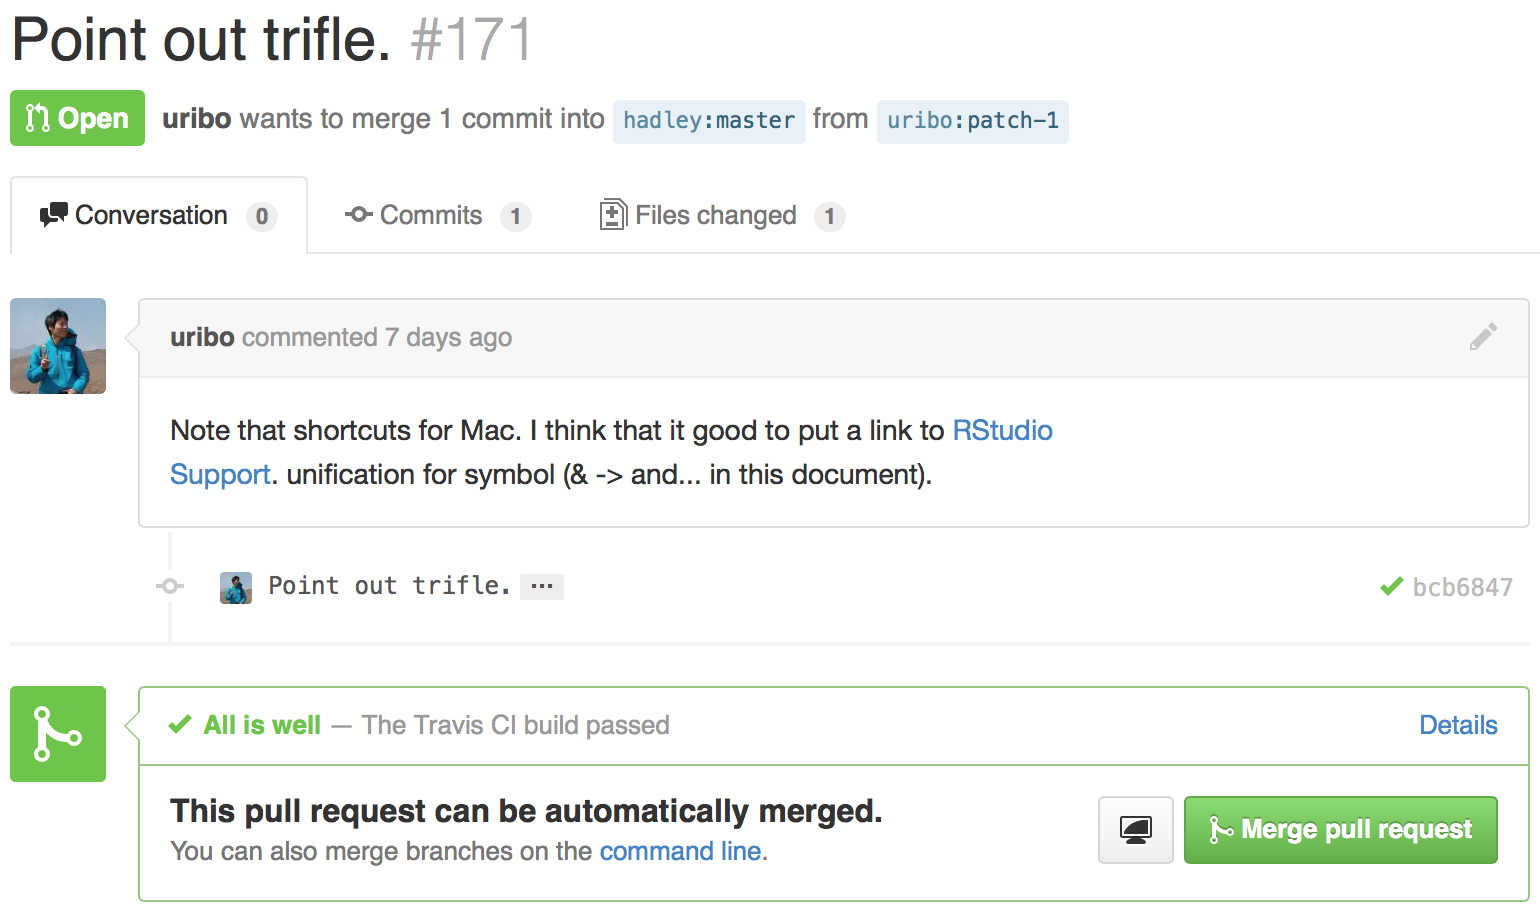
Task: Click the small avatar beside commit message
Action: pos(236,587)
